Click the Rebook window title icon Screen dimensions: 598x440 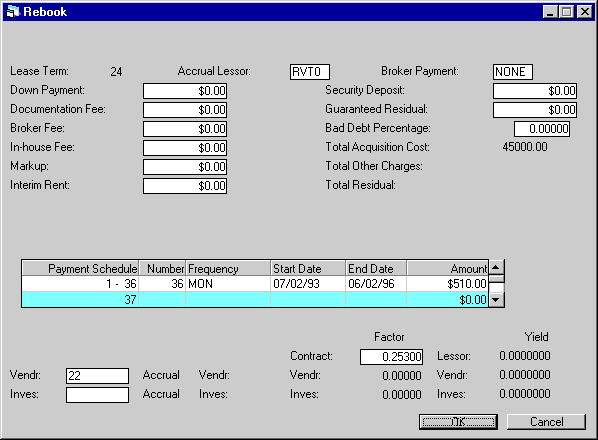click(x=13, y=12)
